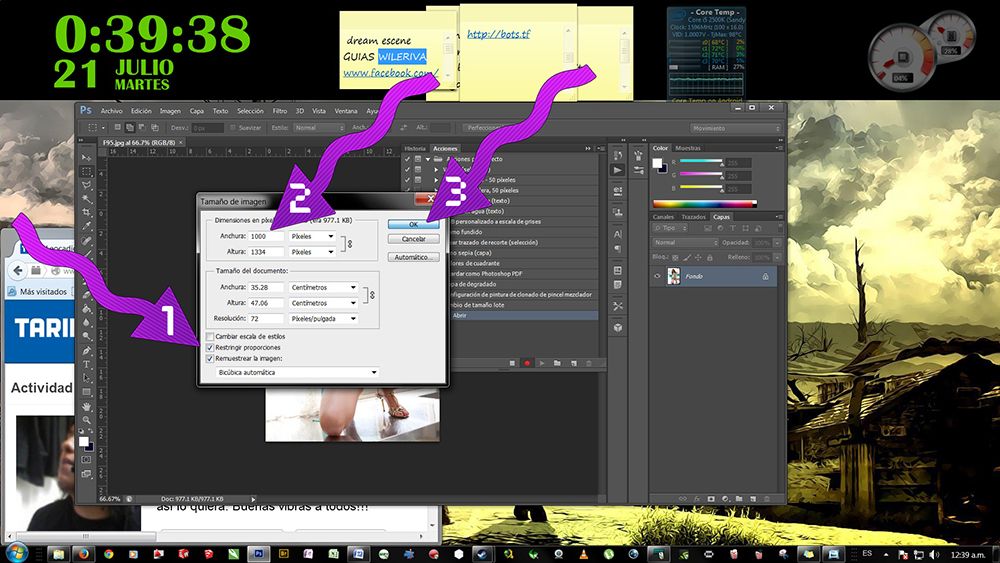Select the Healing Brush tool
Image resolution: width=1000 pixels, height=563 pixels.
pyautogui.click(x=87, y=240)
